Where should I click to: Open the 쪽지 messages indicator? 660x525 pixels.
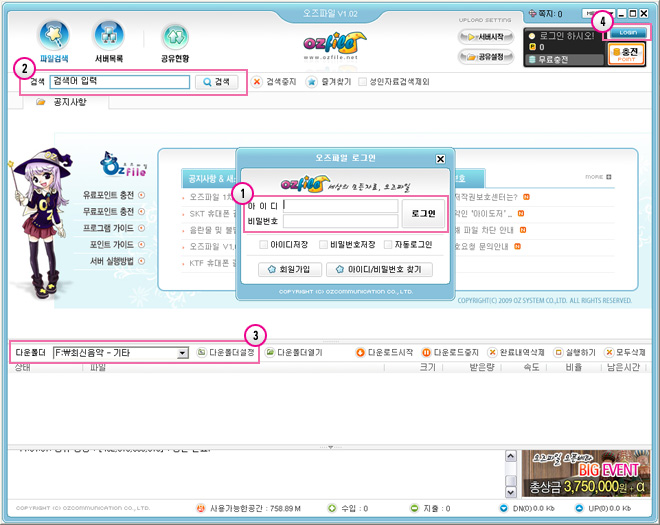[546, 14]
